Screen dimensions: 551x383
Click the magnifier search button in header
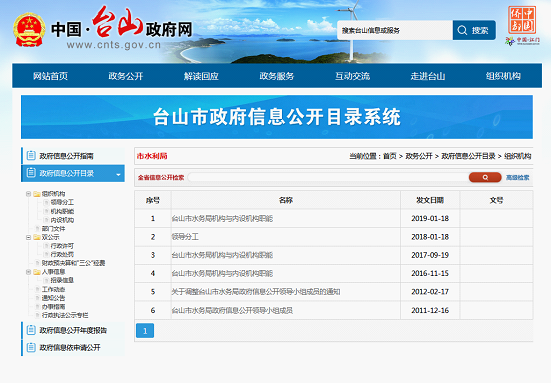click(474, 30)
